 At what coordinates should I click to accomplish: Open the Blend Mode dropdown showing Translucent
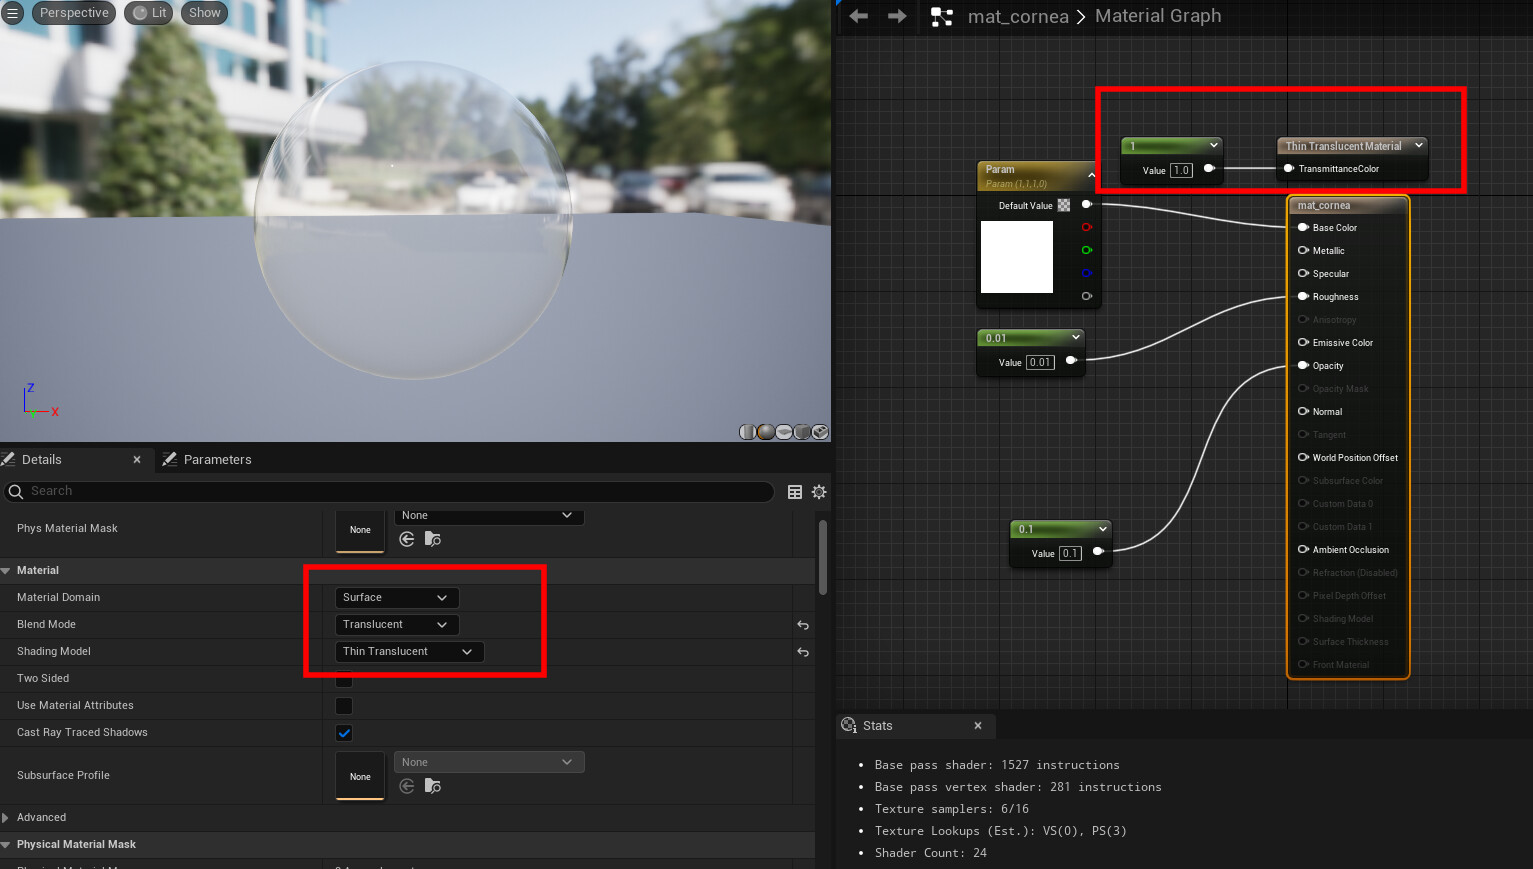396,624
